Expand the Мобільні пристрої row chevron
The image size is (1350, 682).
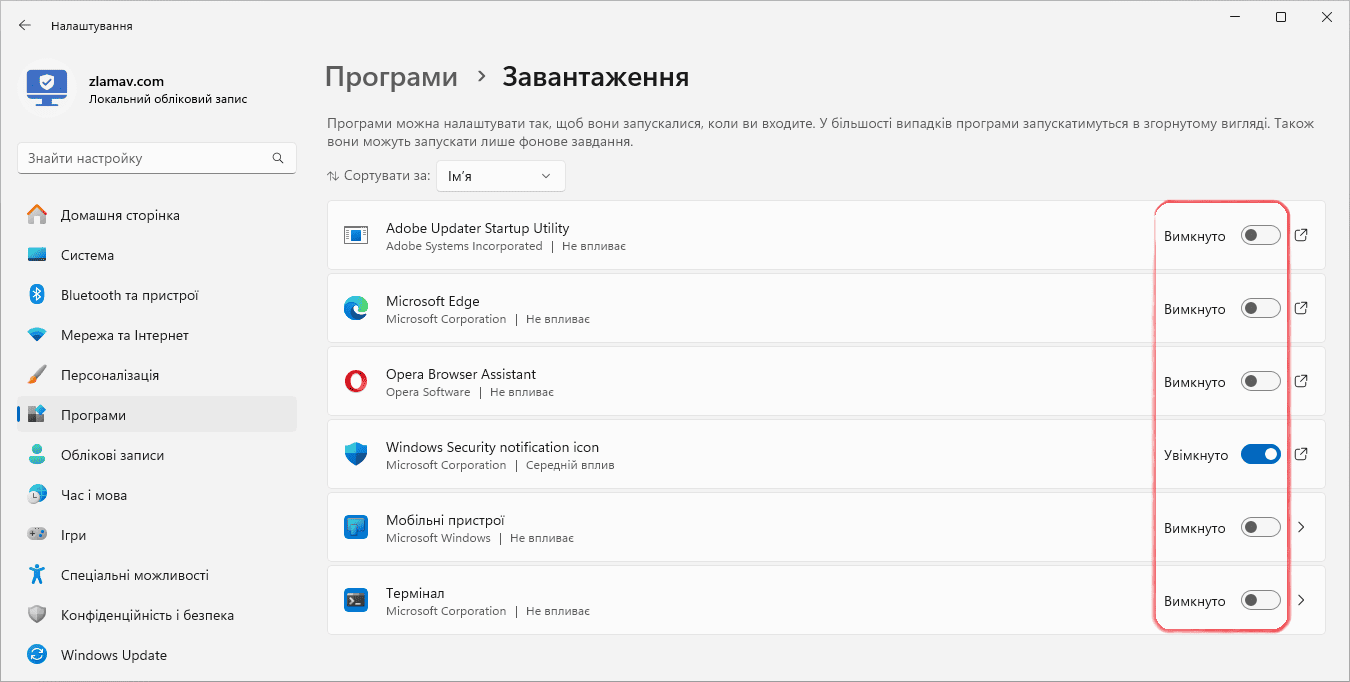1301,527
